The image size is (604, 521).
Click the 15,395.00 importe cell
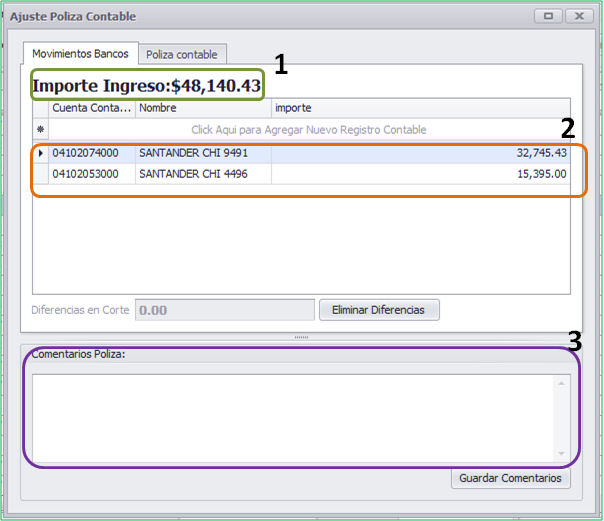pos(421,174)
